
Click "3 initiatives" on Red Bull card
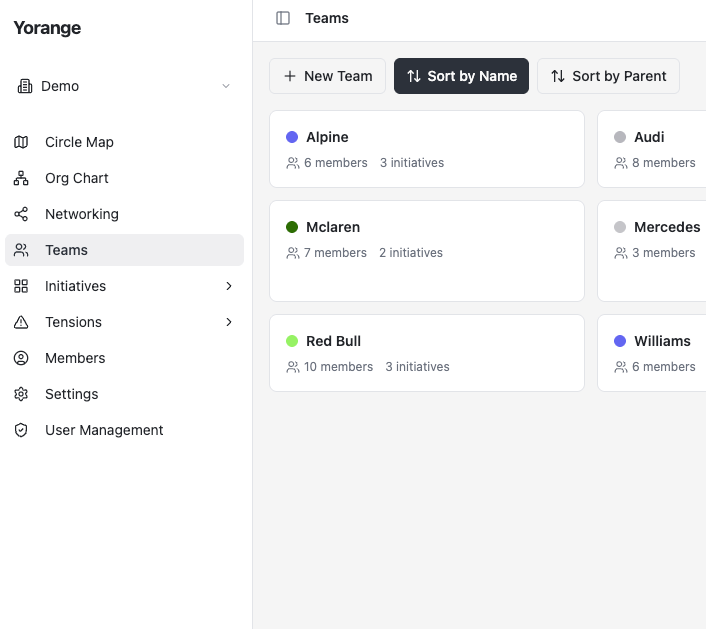(x=417, y=367)
